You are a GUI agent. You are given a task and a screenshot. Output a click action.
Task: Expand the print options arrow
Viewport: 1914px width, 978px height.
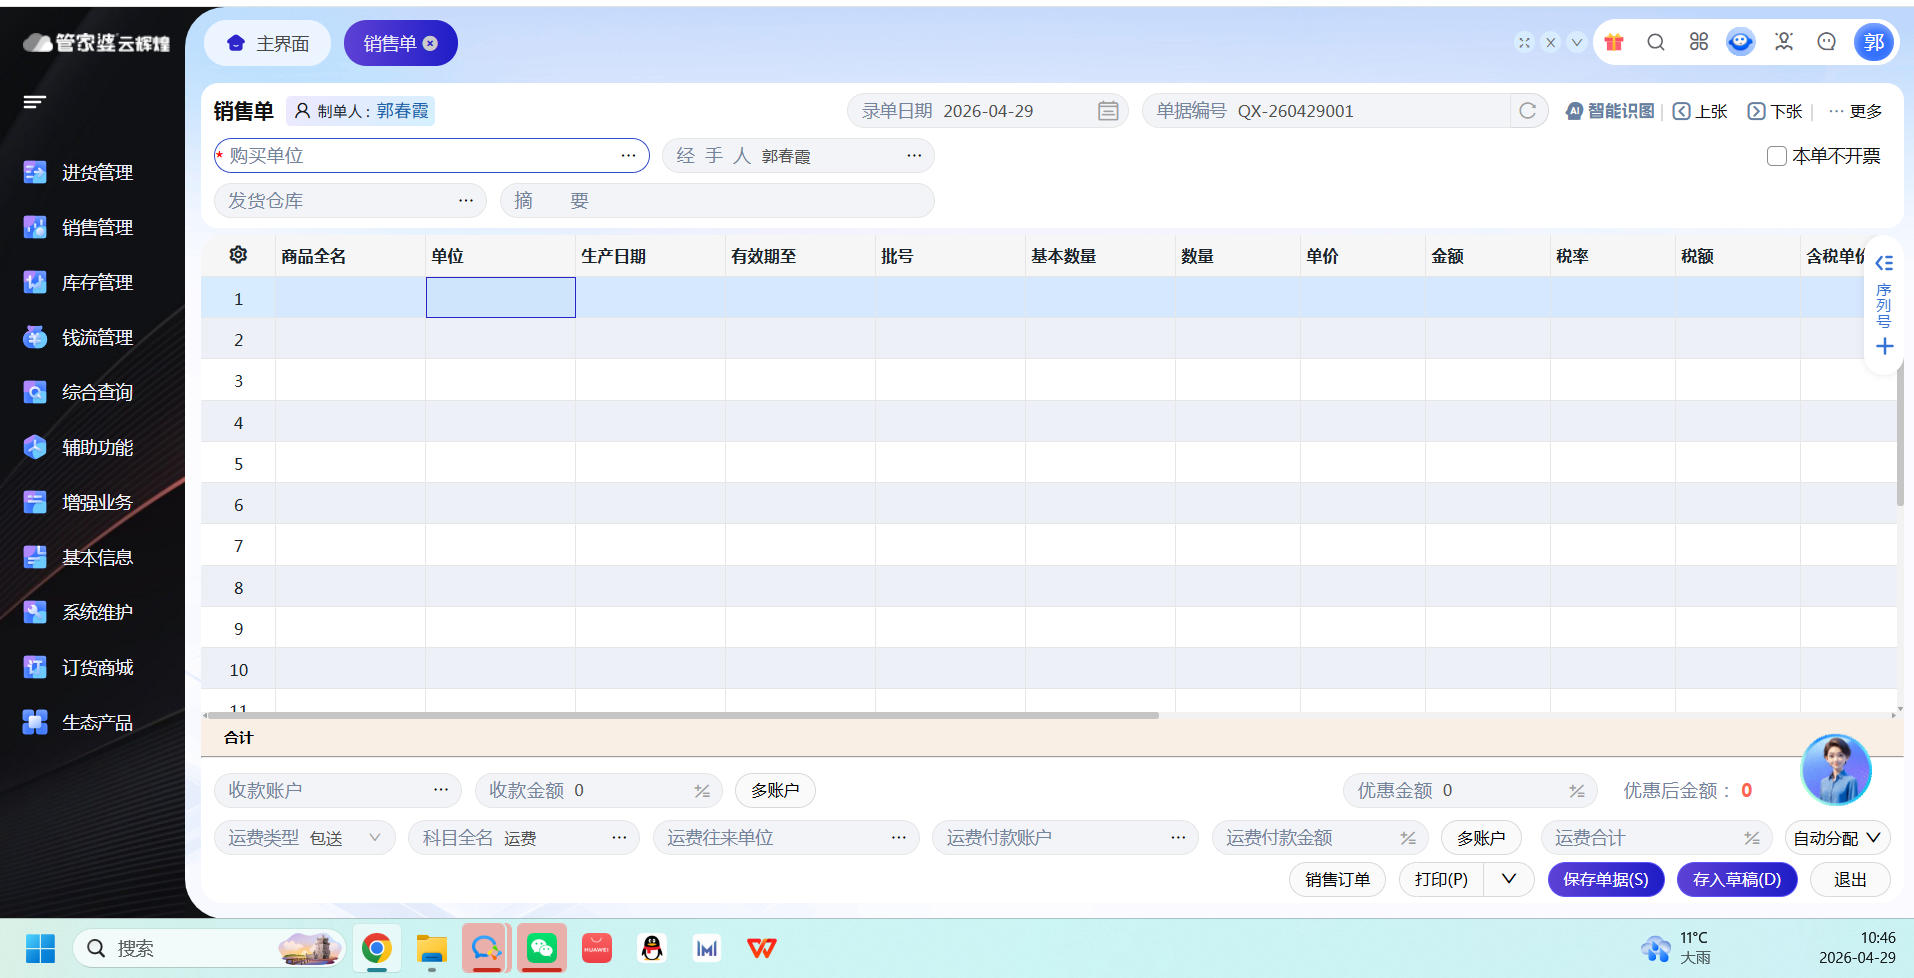1509,879
